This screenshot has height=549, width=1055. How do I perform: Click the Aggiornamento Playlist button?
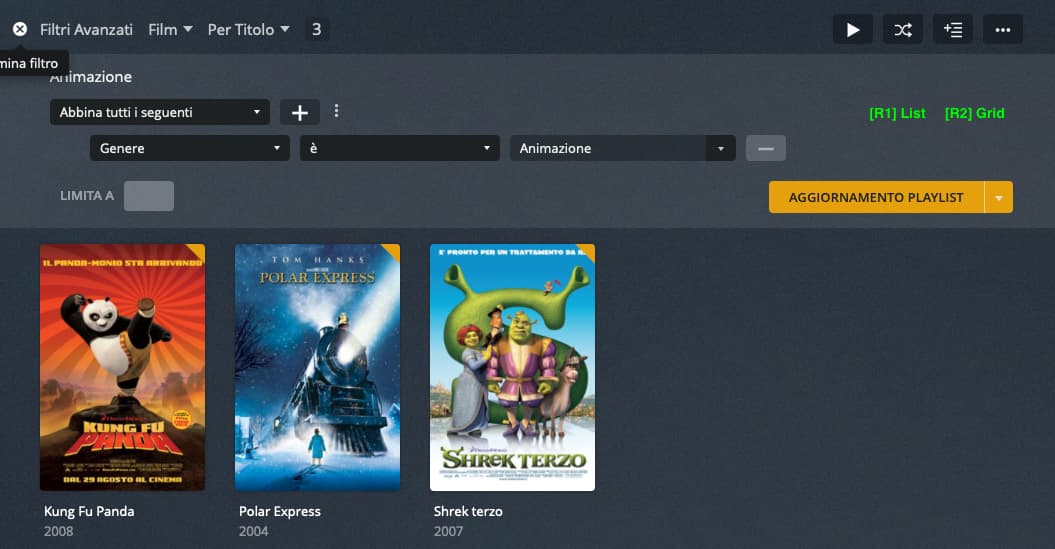tap(876, 197)
